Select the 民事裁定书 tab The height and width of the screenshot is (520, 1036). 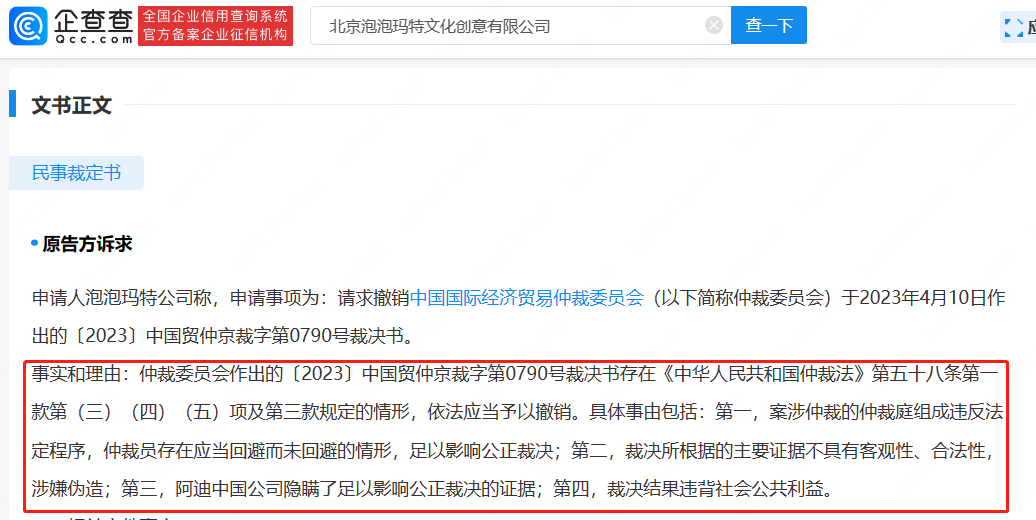[77, 173]
